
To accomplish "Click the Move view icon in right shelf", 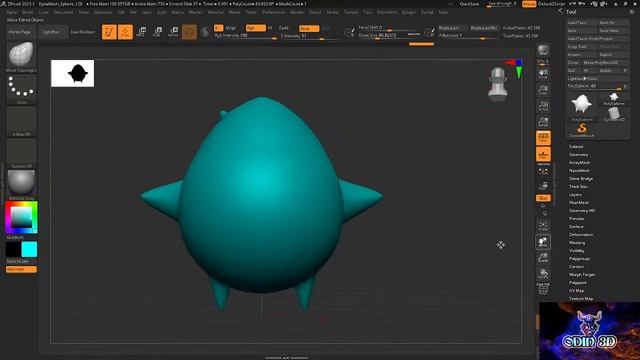I will (543, 242).
